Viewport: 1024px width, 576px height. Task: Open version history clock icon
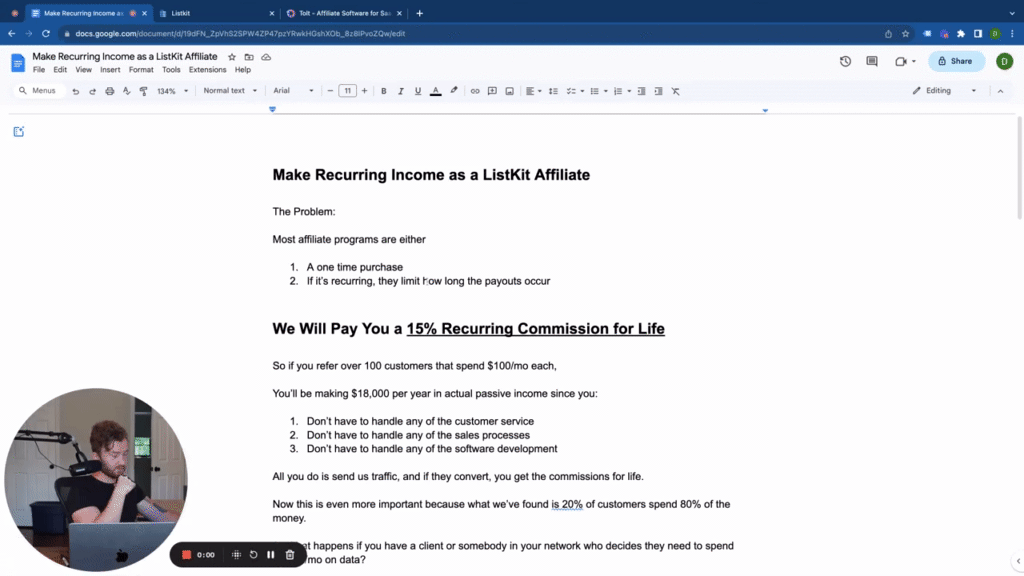pos(846,61)
